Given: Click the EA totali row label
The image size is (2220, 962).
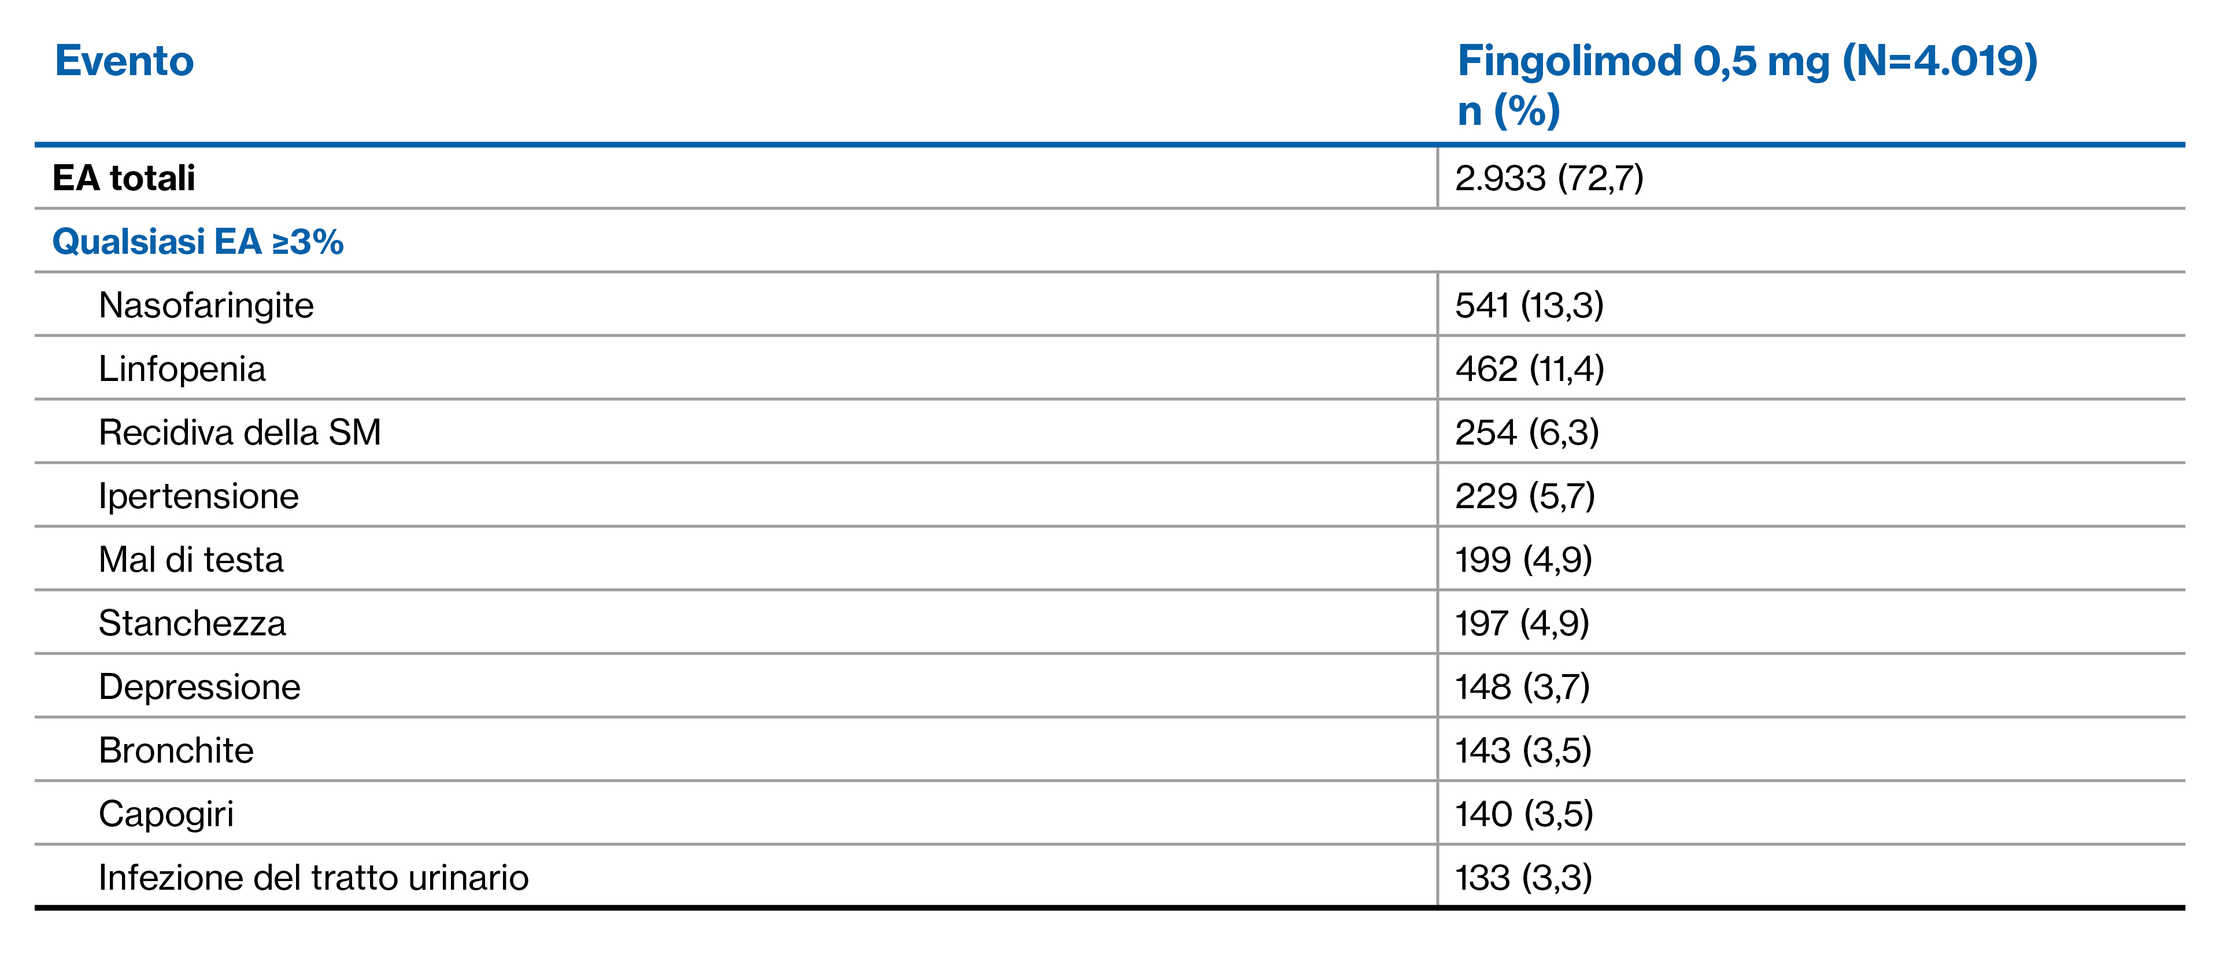Looking at the screenshot, I should point(124,178).
